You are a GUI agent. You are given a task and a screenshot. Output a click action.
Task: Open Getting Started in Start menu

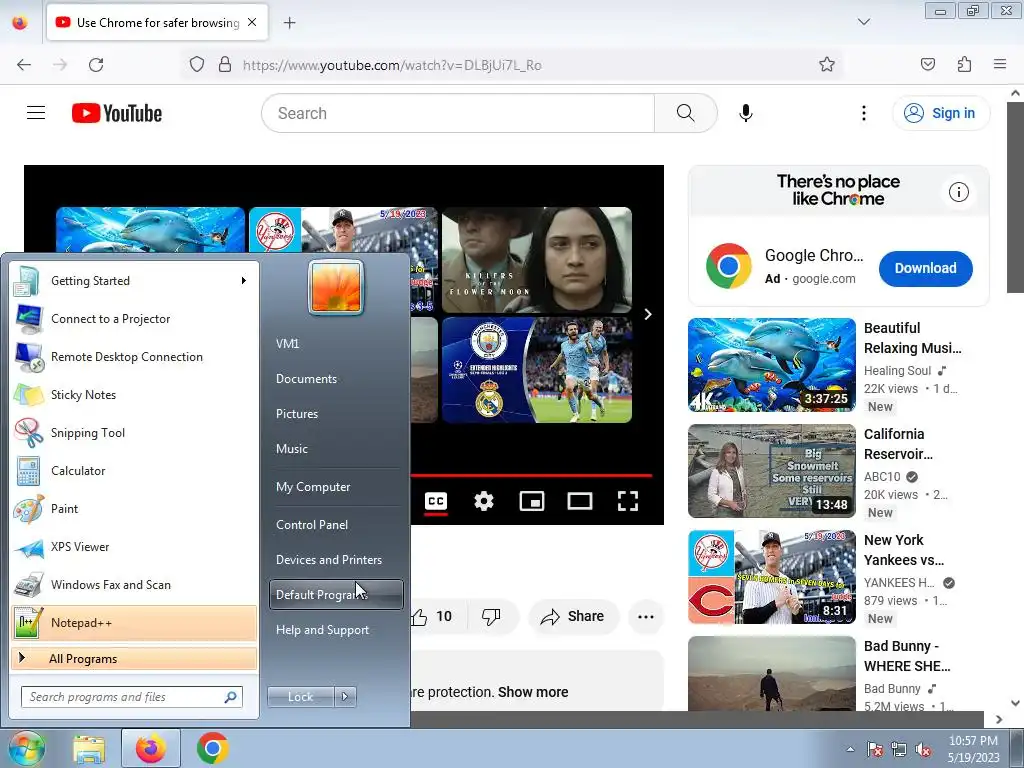(134, 281)
